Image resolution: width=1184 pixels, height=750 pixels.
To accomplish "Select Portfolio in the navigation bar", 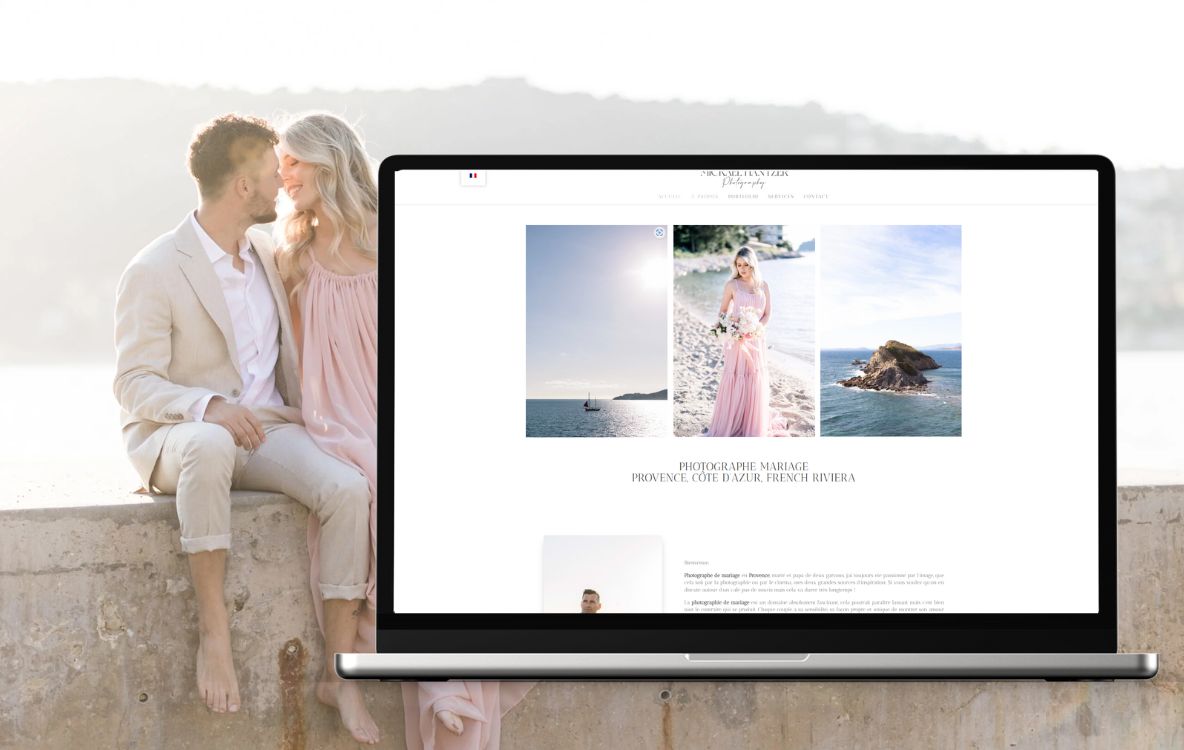I will click(743, 196).
